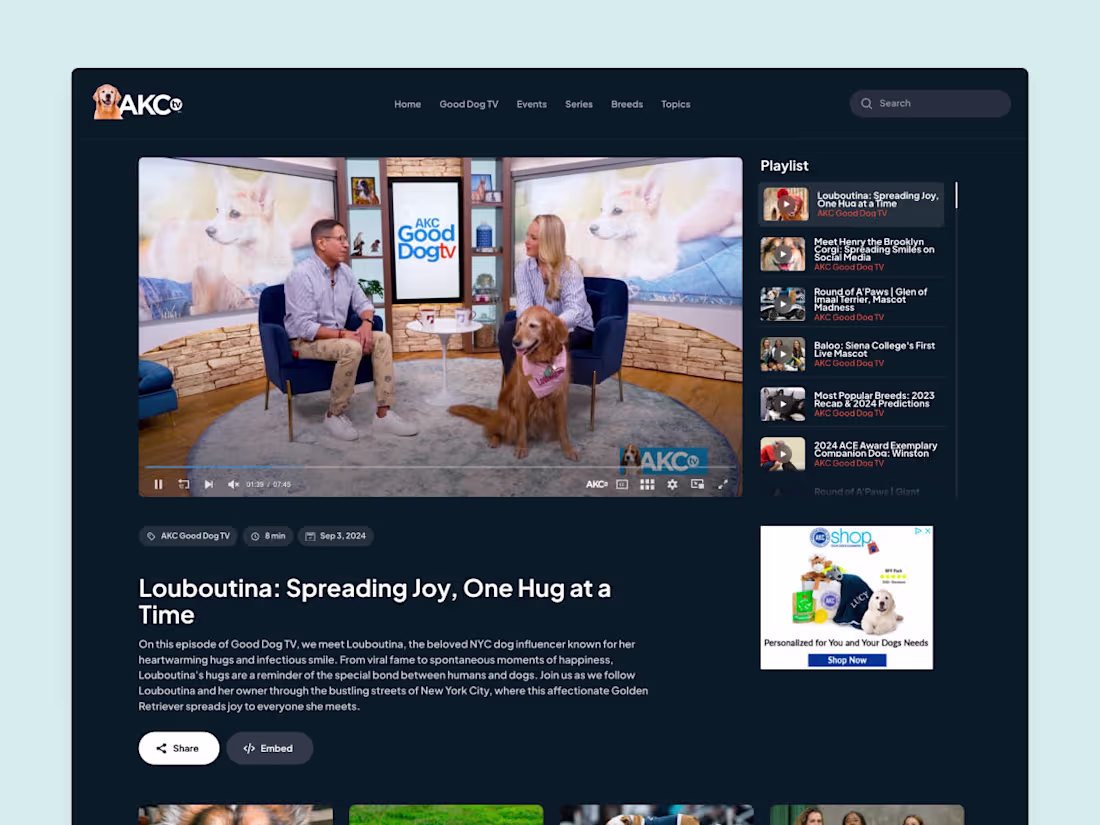
Task: Open the Baloo: Siena College's First Live Mascot thumbnail
Action: point(783,353)
